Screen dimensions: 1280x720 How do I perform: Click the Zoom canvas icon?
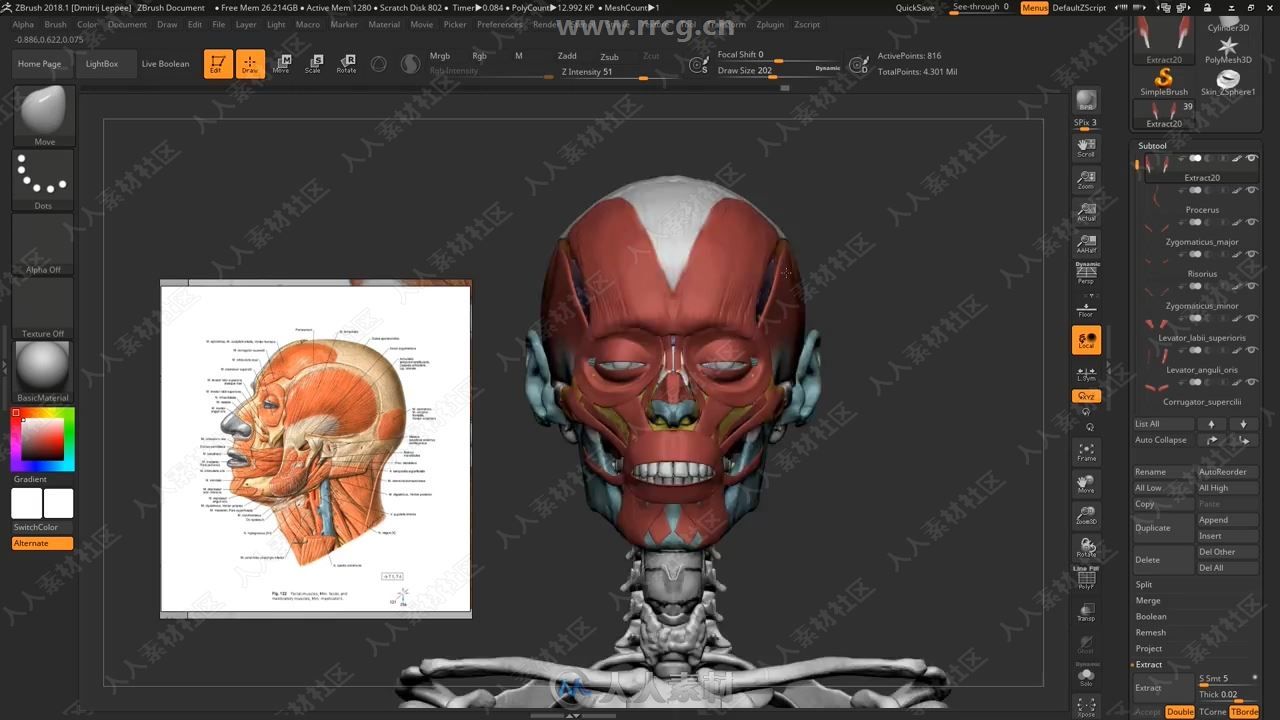click(1086, 180)
